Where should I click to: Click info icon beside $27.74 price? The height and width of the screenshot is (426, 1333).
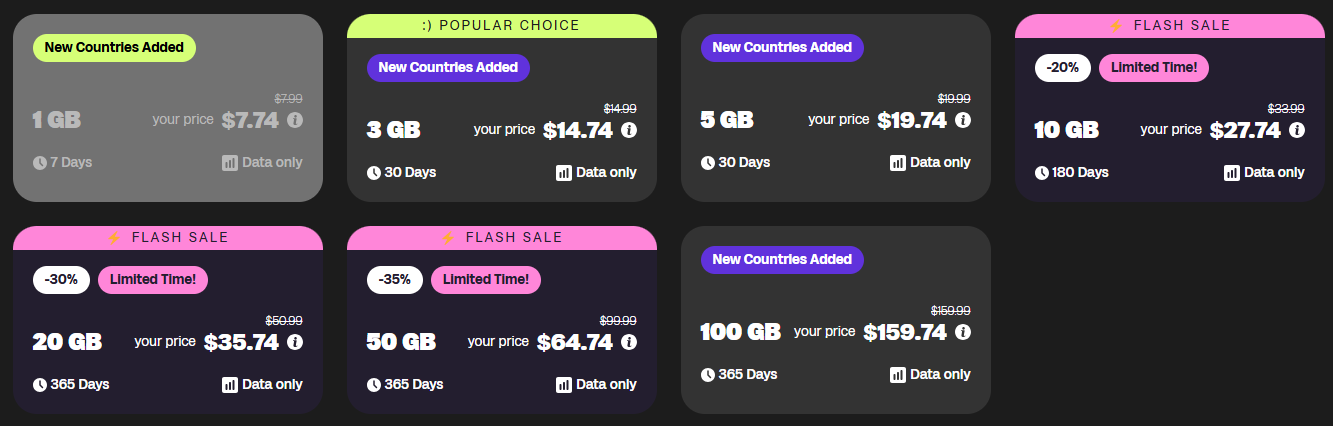[x=1297, y=130]
